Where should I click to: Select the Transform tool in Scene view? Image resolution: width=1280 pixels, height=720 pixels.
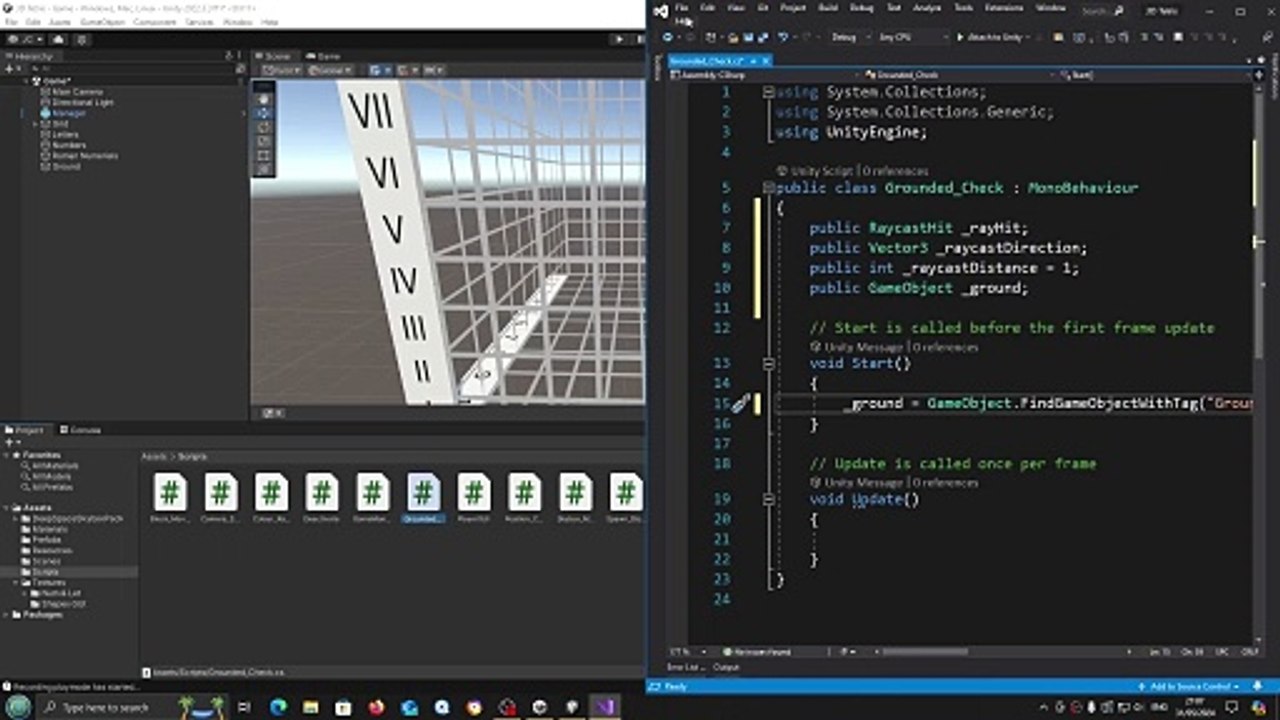264,169
